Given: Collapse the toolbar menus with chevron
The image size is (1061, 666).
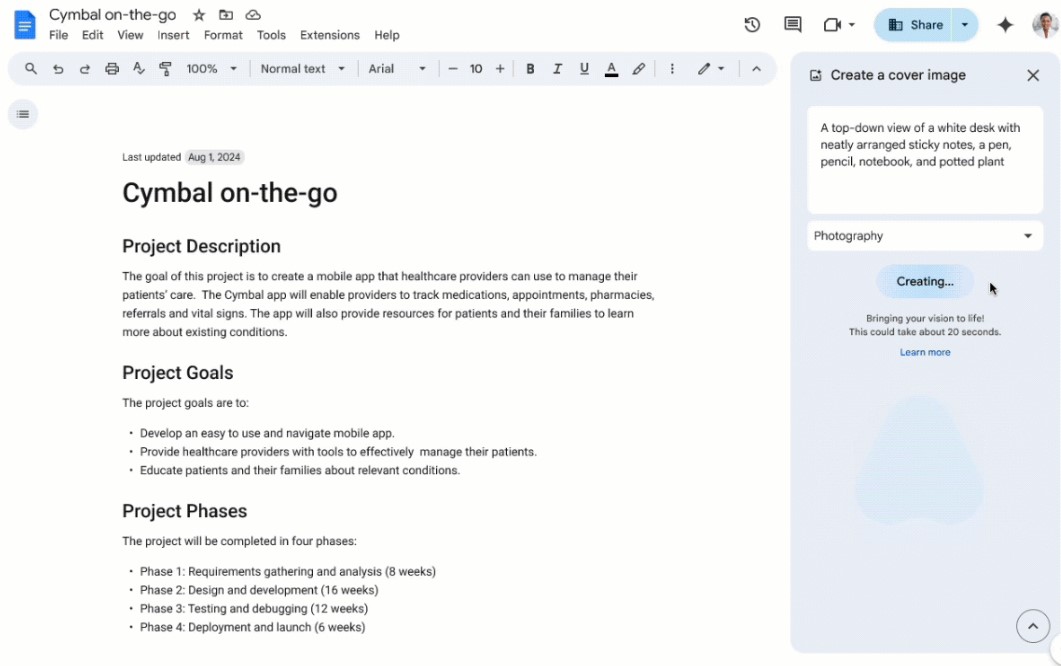Looking at the screenshot, I should (756, 68).
